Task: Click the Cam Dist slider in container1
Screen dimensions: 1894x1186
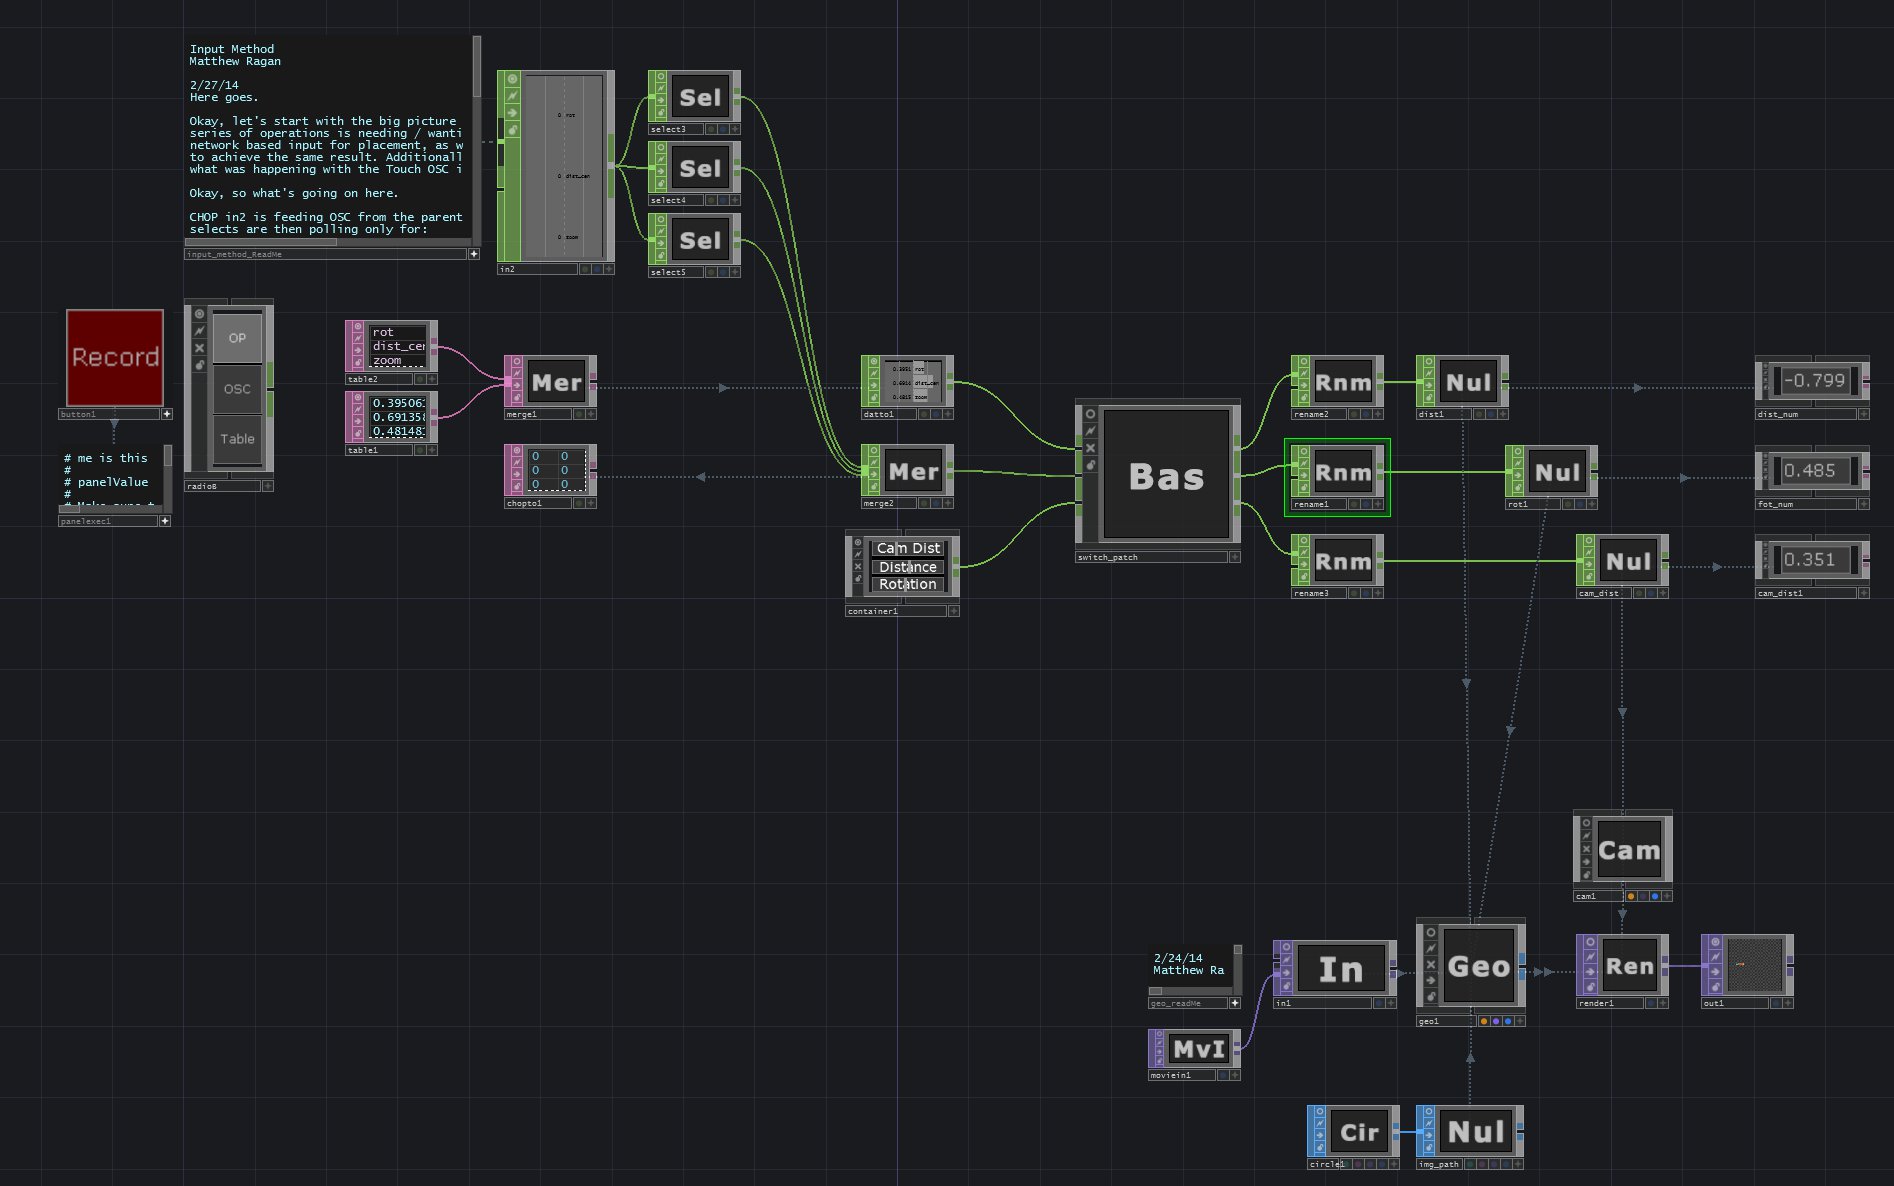Action: 908,548
